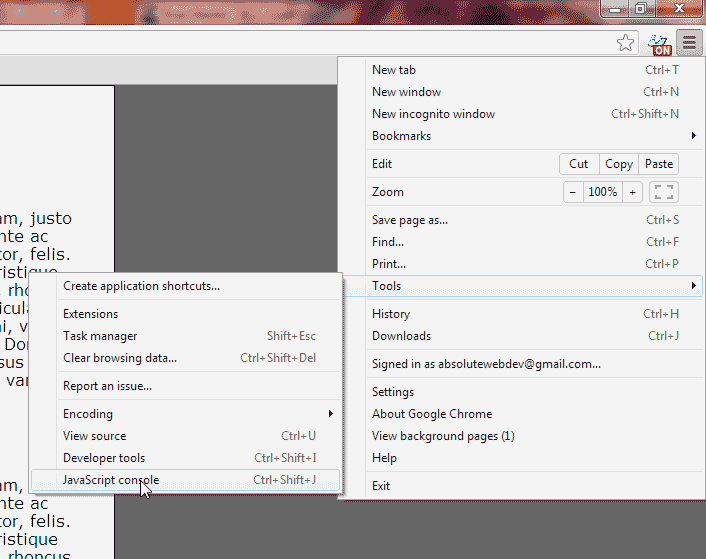Click the Paste button in Edit row
706x559 pixels.
pyautogui.click(x=659, y=164)
